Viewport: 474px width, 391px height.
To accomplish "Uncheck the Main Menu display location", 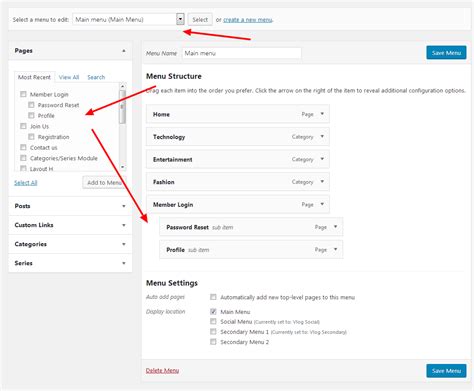I will [x=213, y=311].
